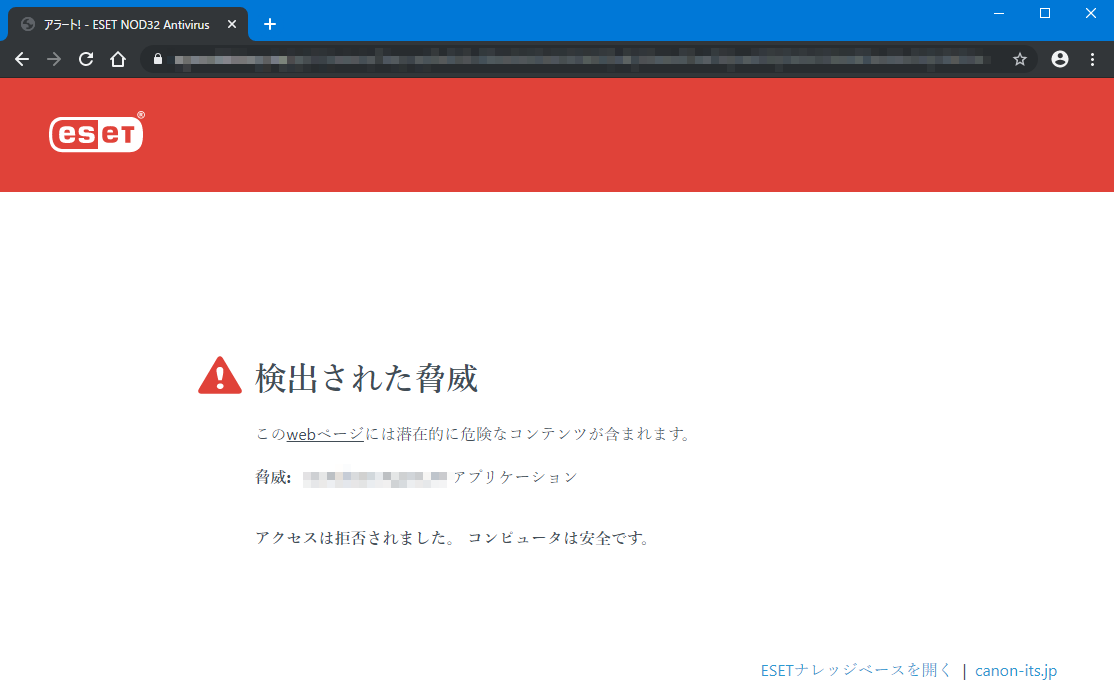Viewport: 1114px width, 687px height.
Task: Select the アラート! ESET NOD32 Antivirus tab
Action: pyautogui.click(x=126, y=25)
